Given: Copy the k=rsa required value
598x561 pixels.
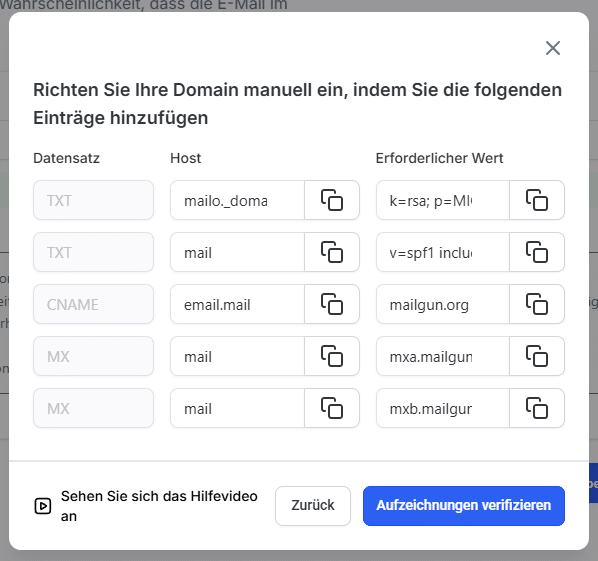Looking at the screenshot, I should [x=537, y=200].
